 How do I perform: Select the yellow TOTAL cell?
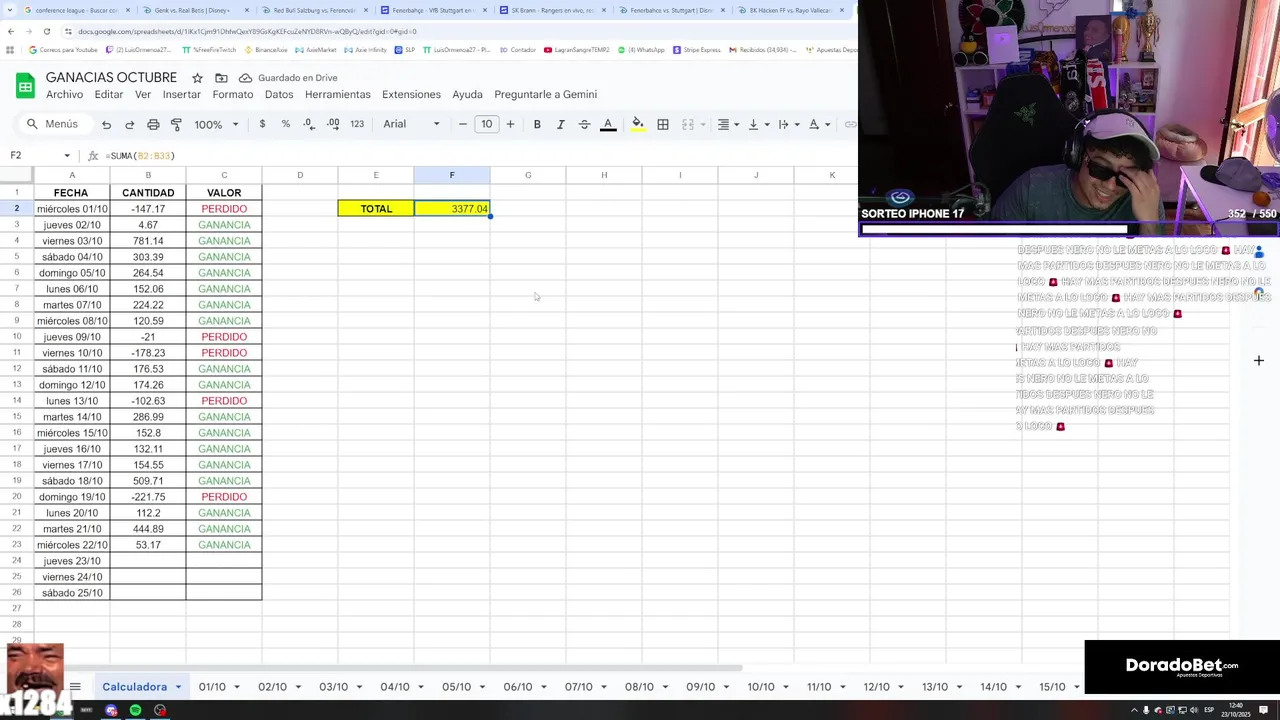point(376,208)
